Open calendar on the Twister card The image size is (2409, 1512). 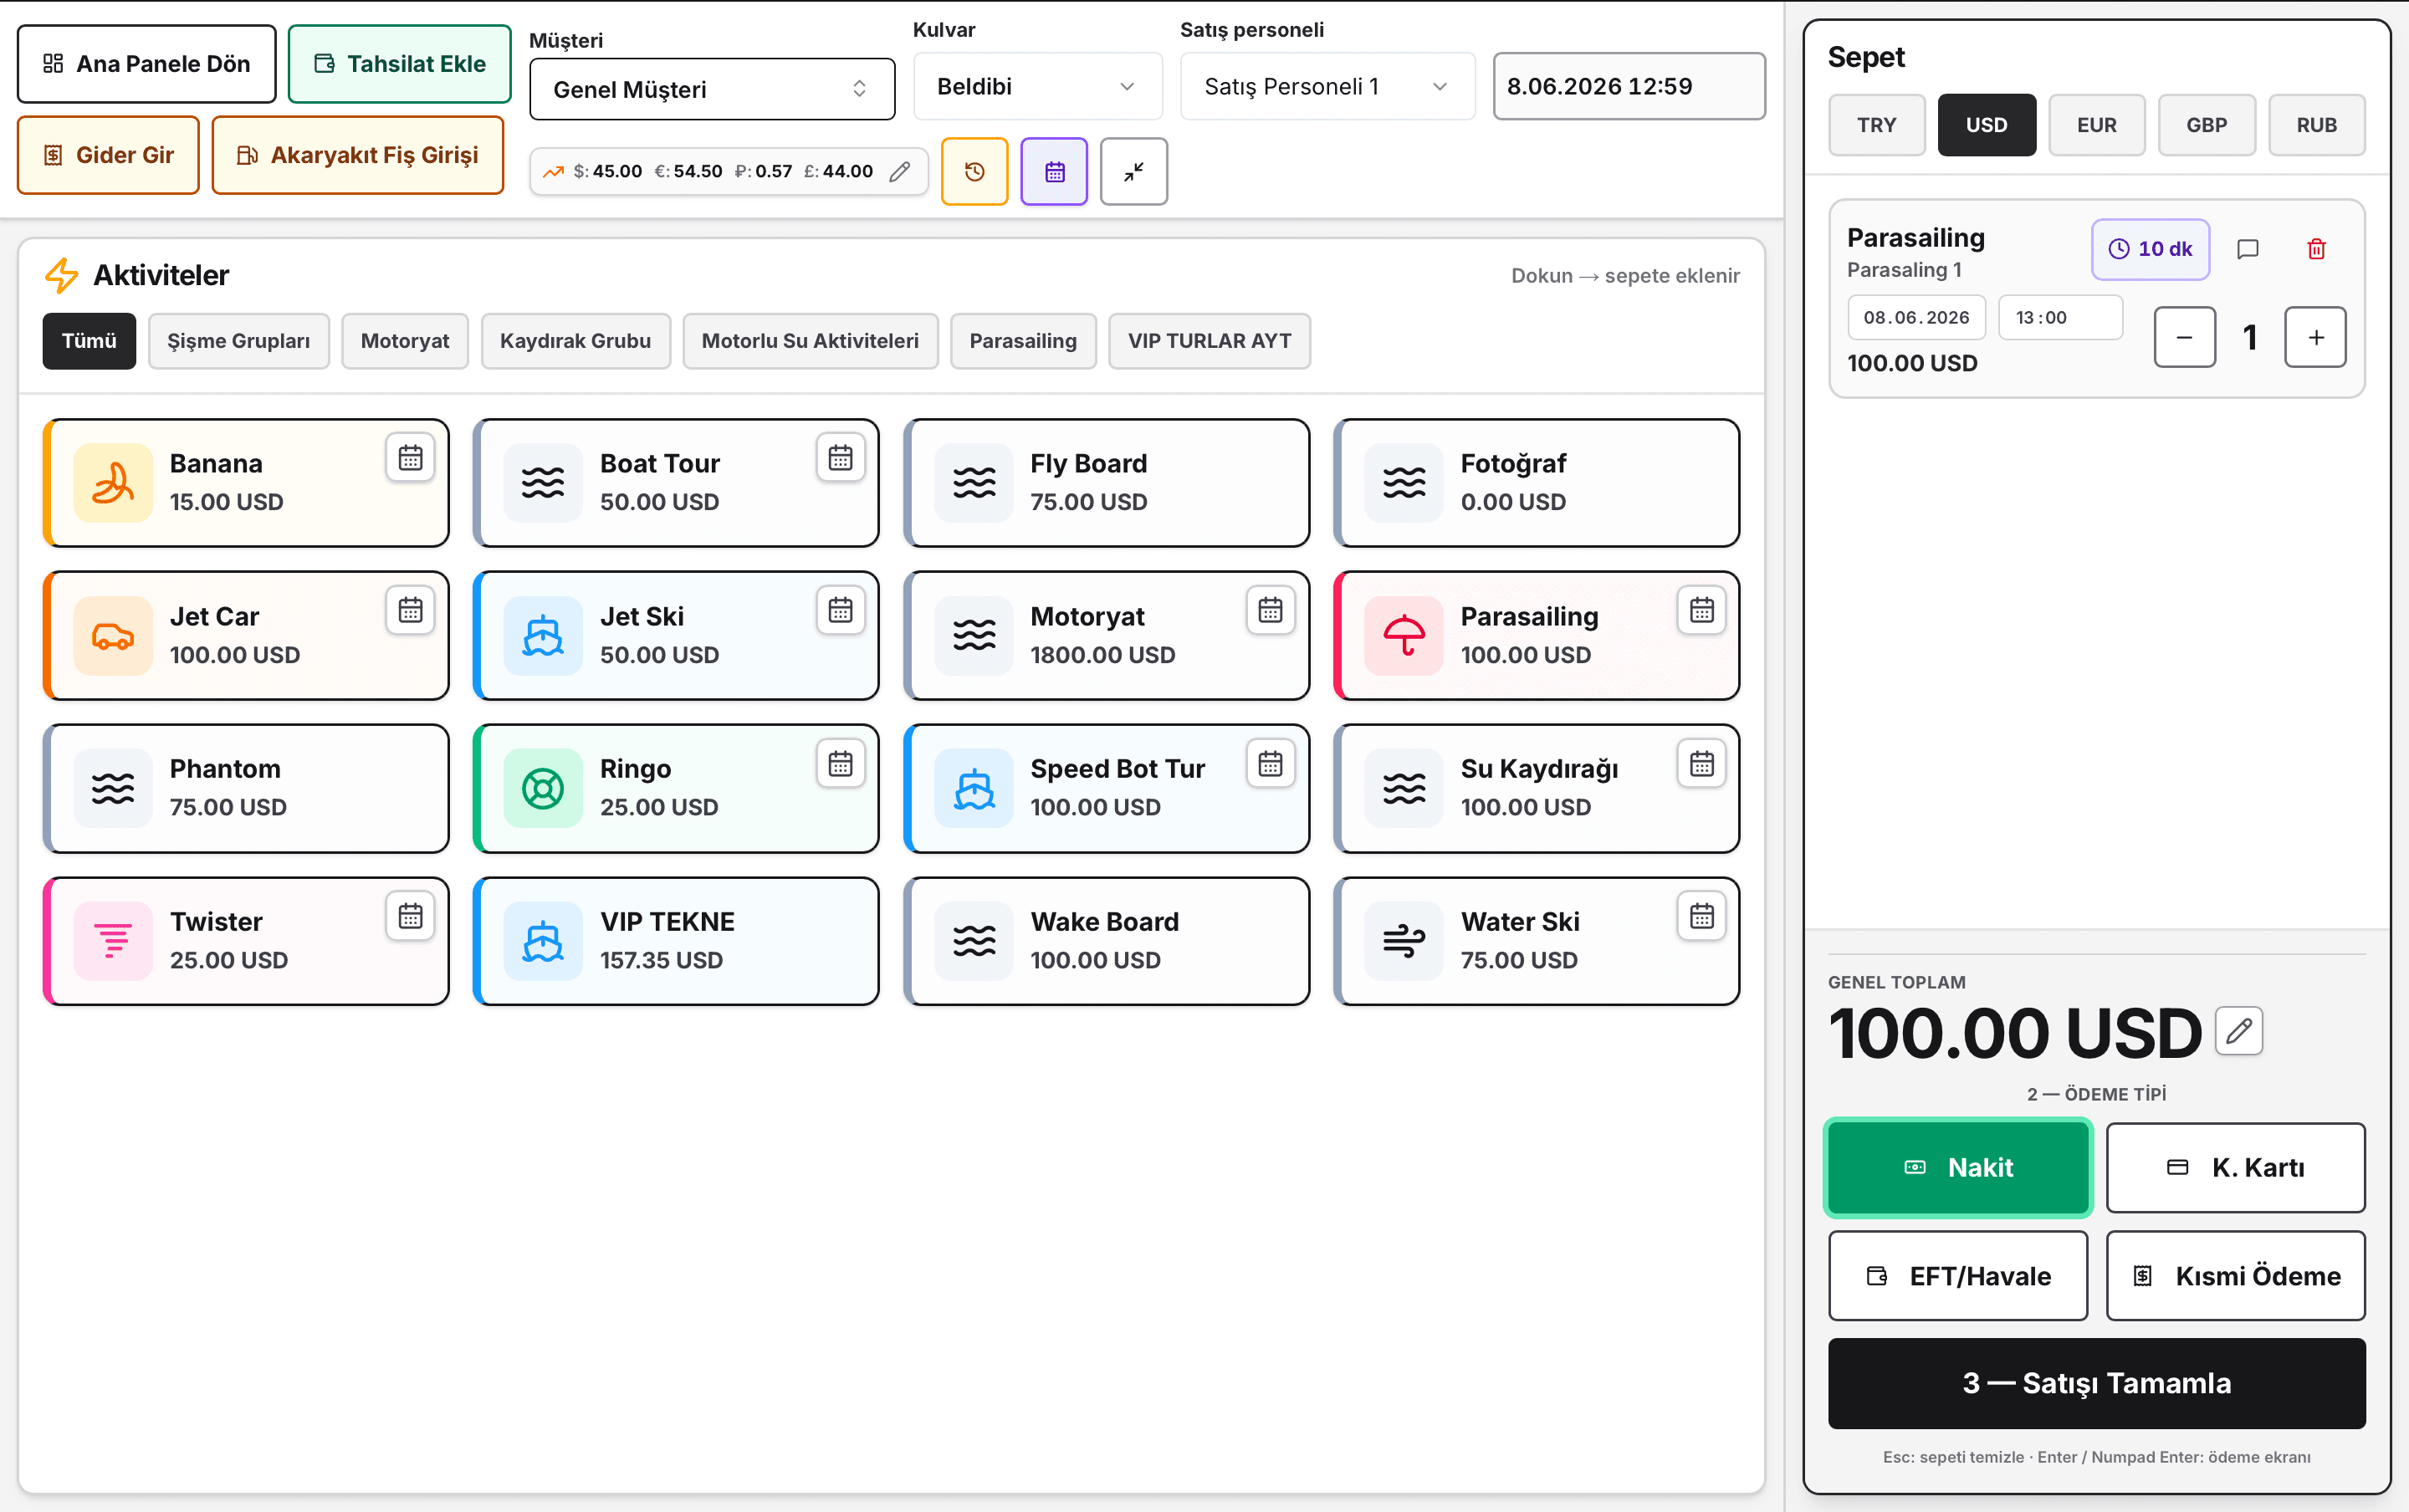tap(410, 916)
